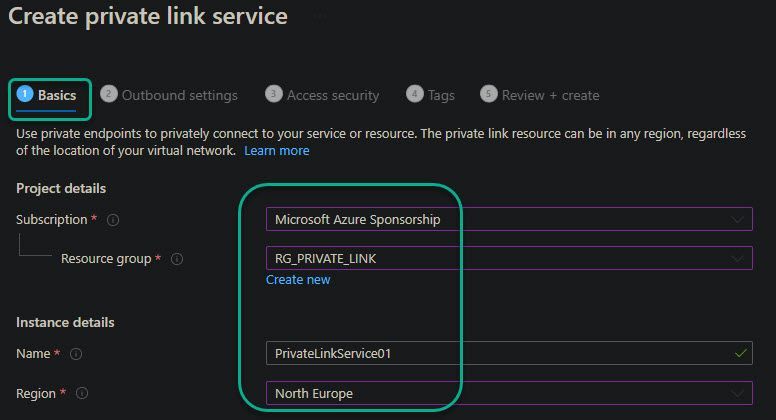
Task: Click the Name field info icon
Action: click(76, 354)
